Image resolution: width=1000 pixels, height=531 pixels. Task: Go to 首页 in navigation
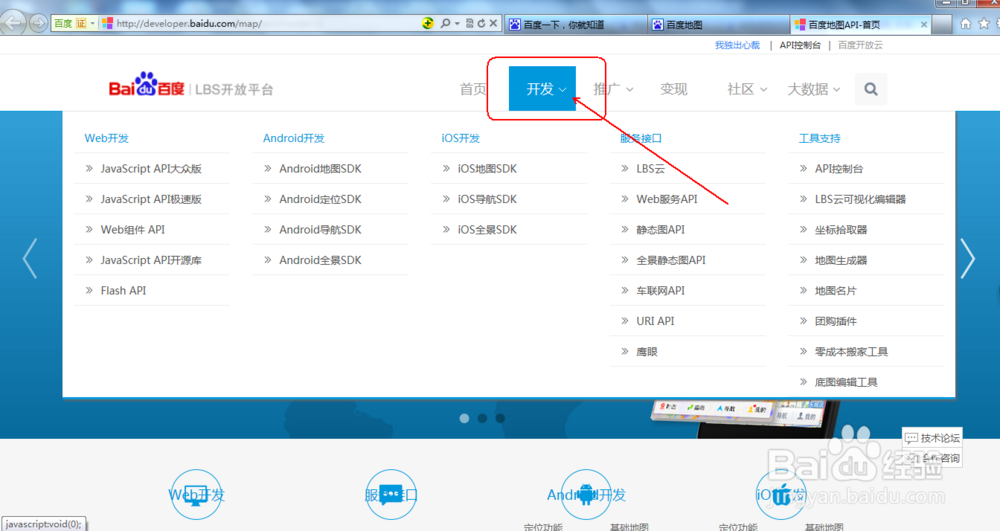click(473, 89)
